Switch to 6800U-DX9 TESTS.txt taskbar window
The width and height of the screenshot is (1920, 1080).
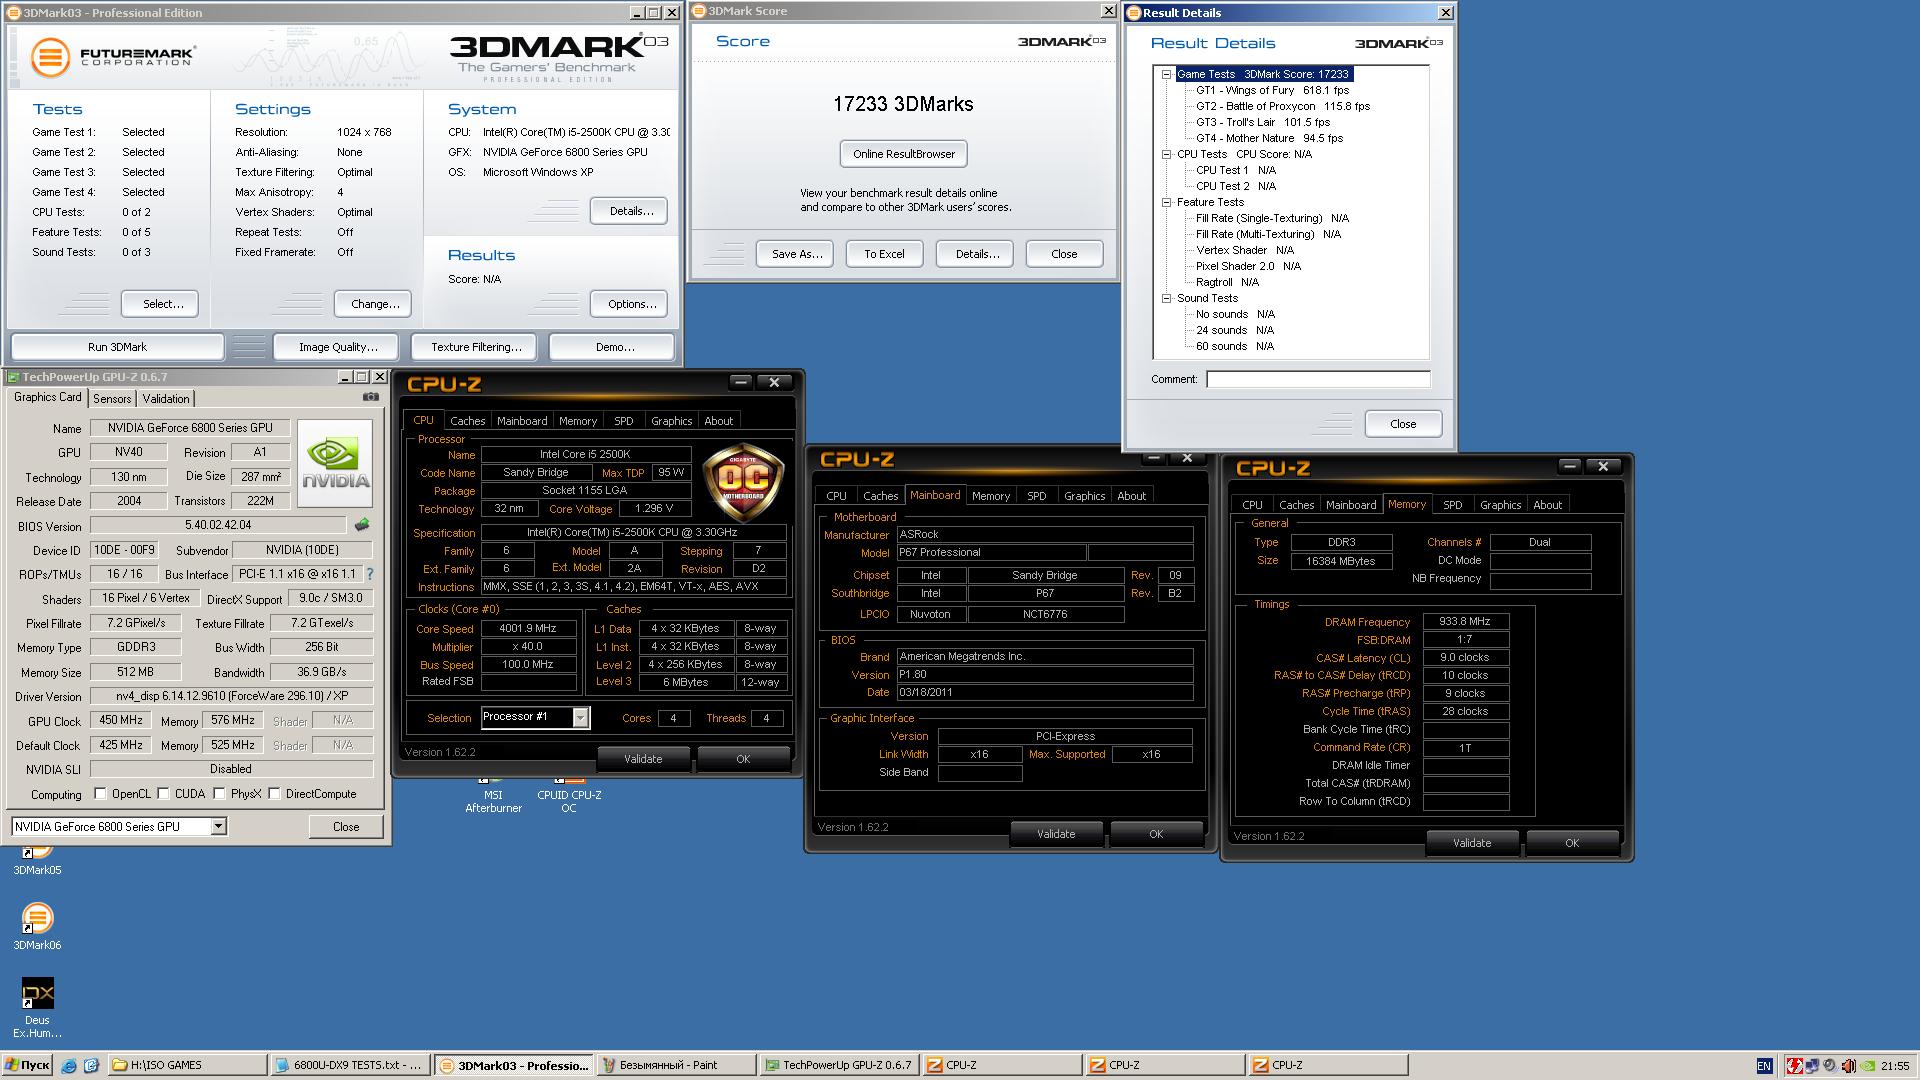pyautogui.click(x=351, y=1065)
